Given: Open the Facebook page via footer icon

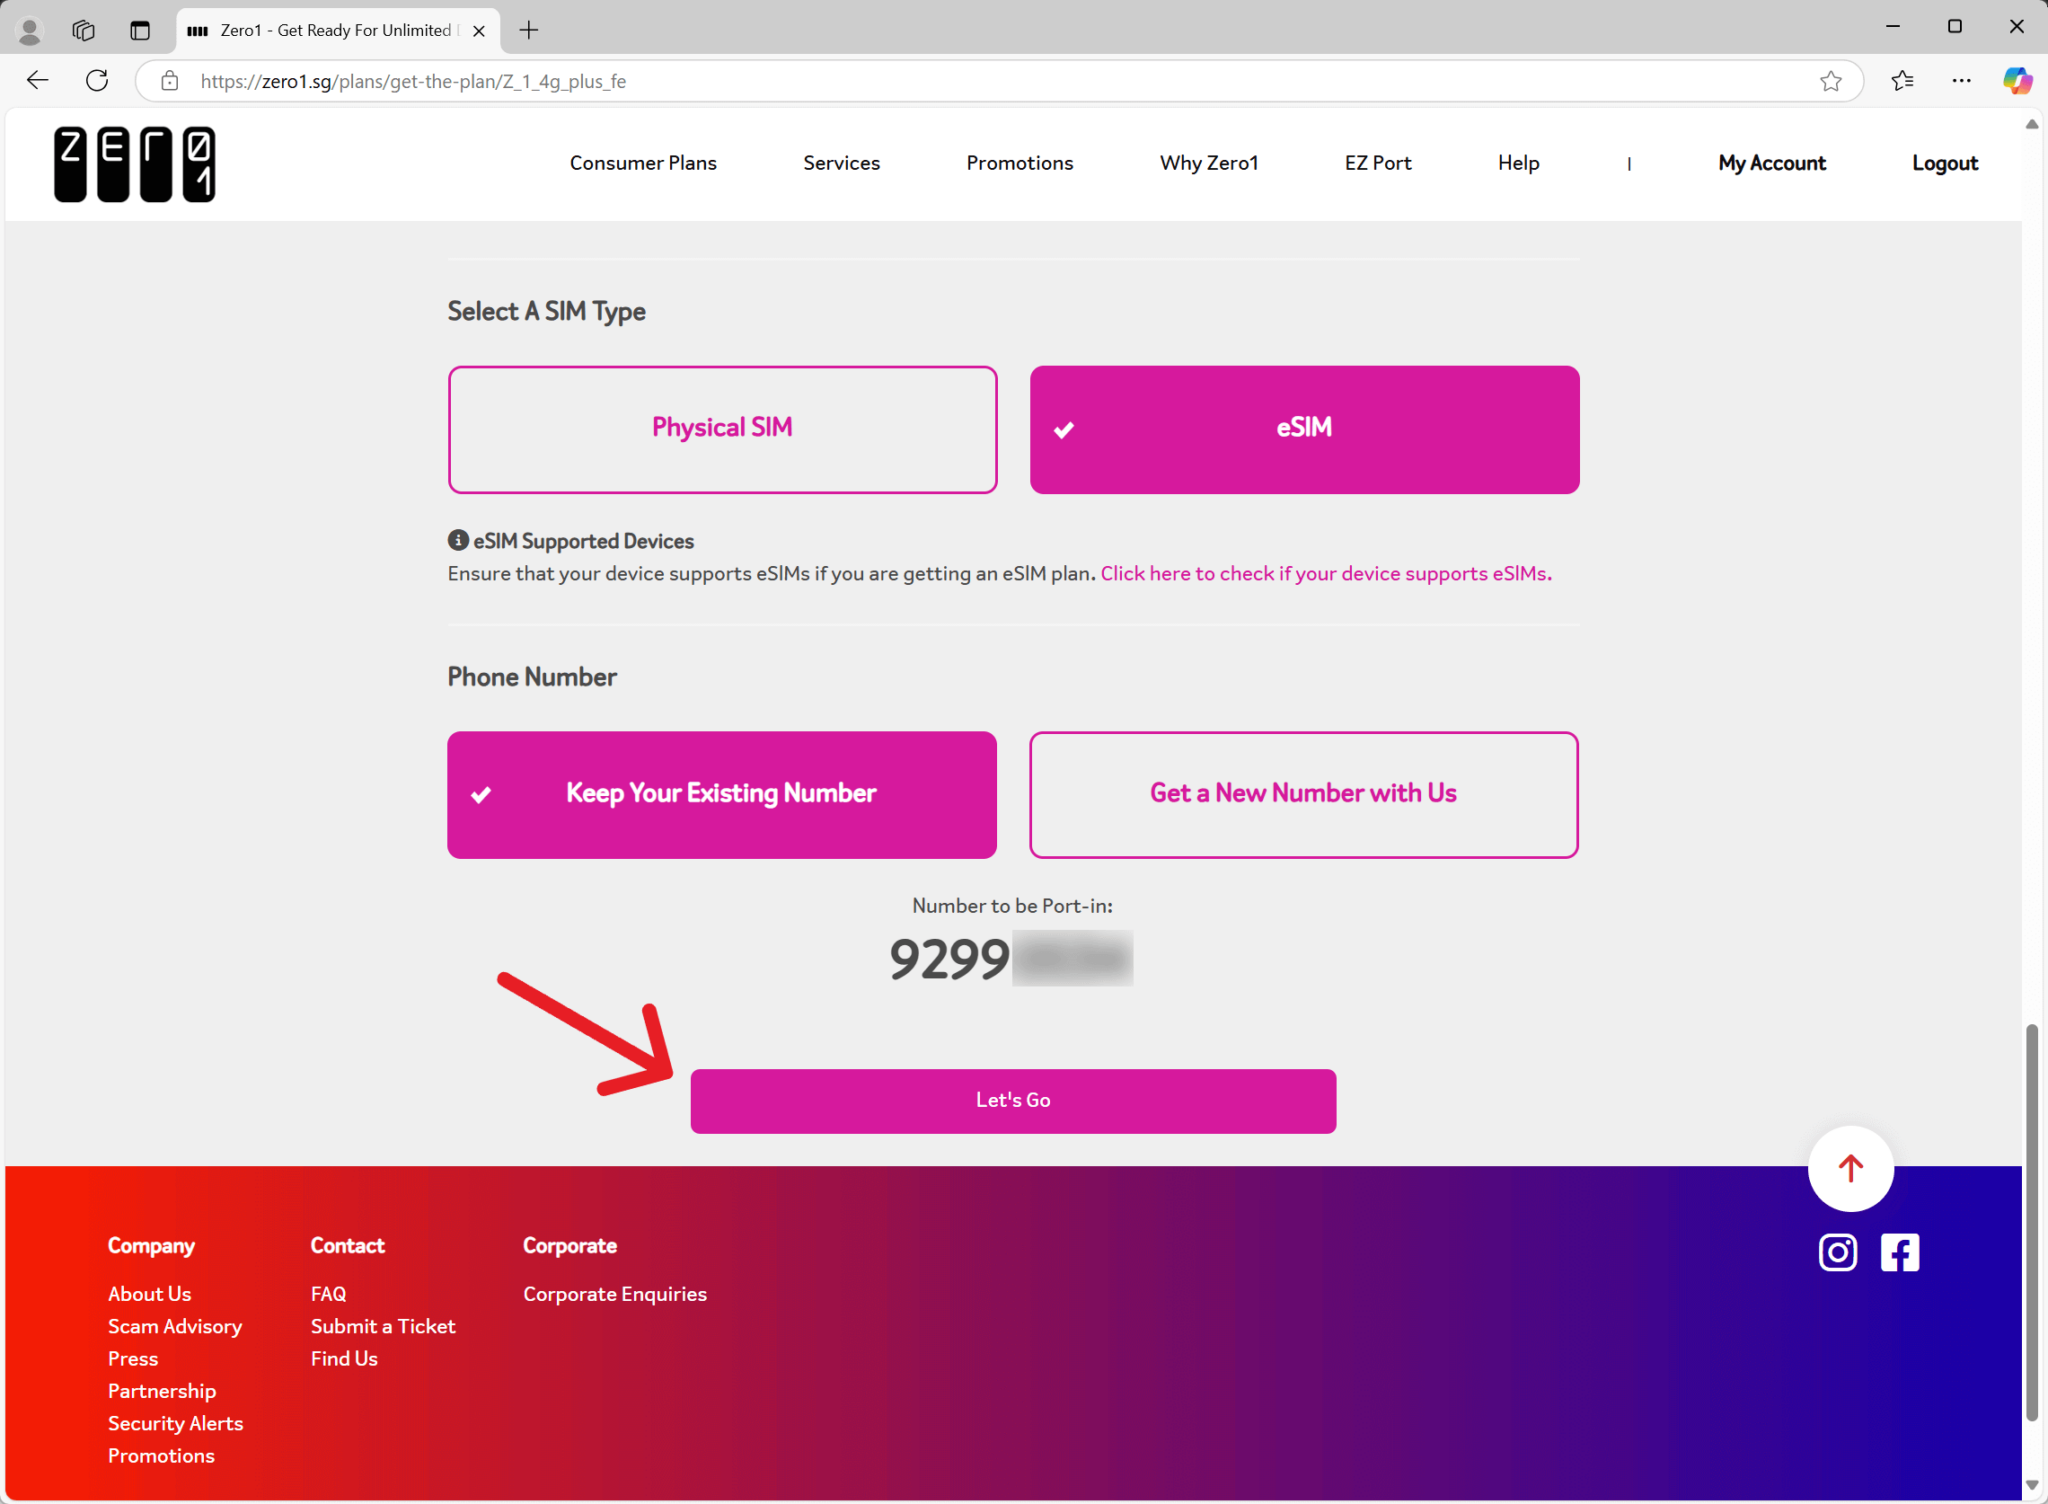Looking at the screenshot, I should [x=1898, y=1251].
